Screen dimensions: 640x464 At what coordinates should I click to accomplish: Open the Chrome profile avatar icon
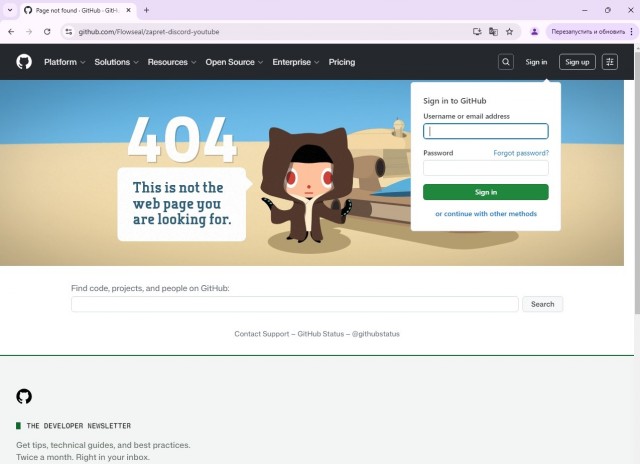[534, 32]
